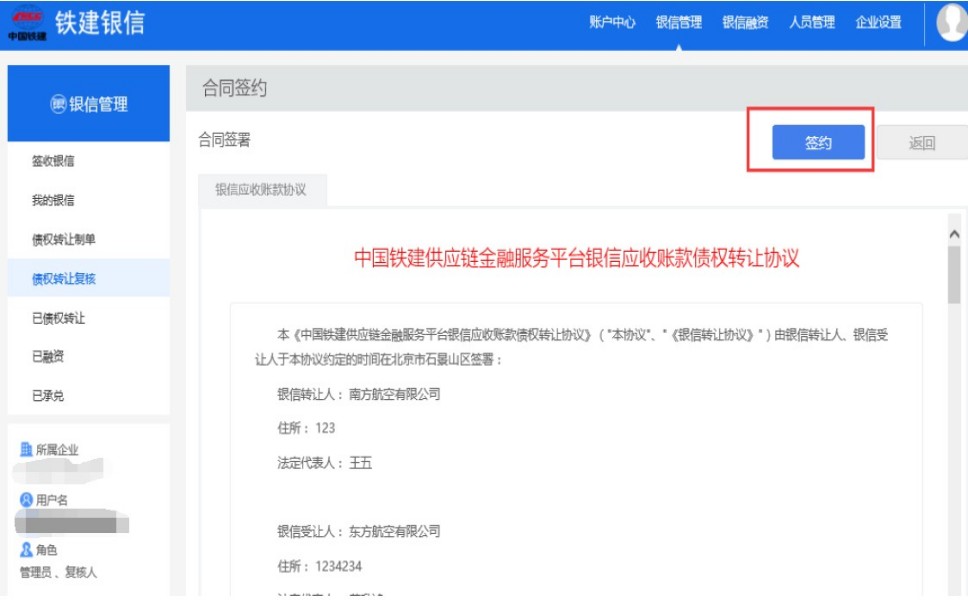Image resolution: width=968 pixels, height=600 pixels.
Task: Go to 已融资 in the sidebar
Action: (48, 357)
